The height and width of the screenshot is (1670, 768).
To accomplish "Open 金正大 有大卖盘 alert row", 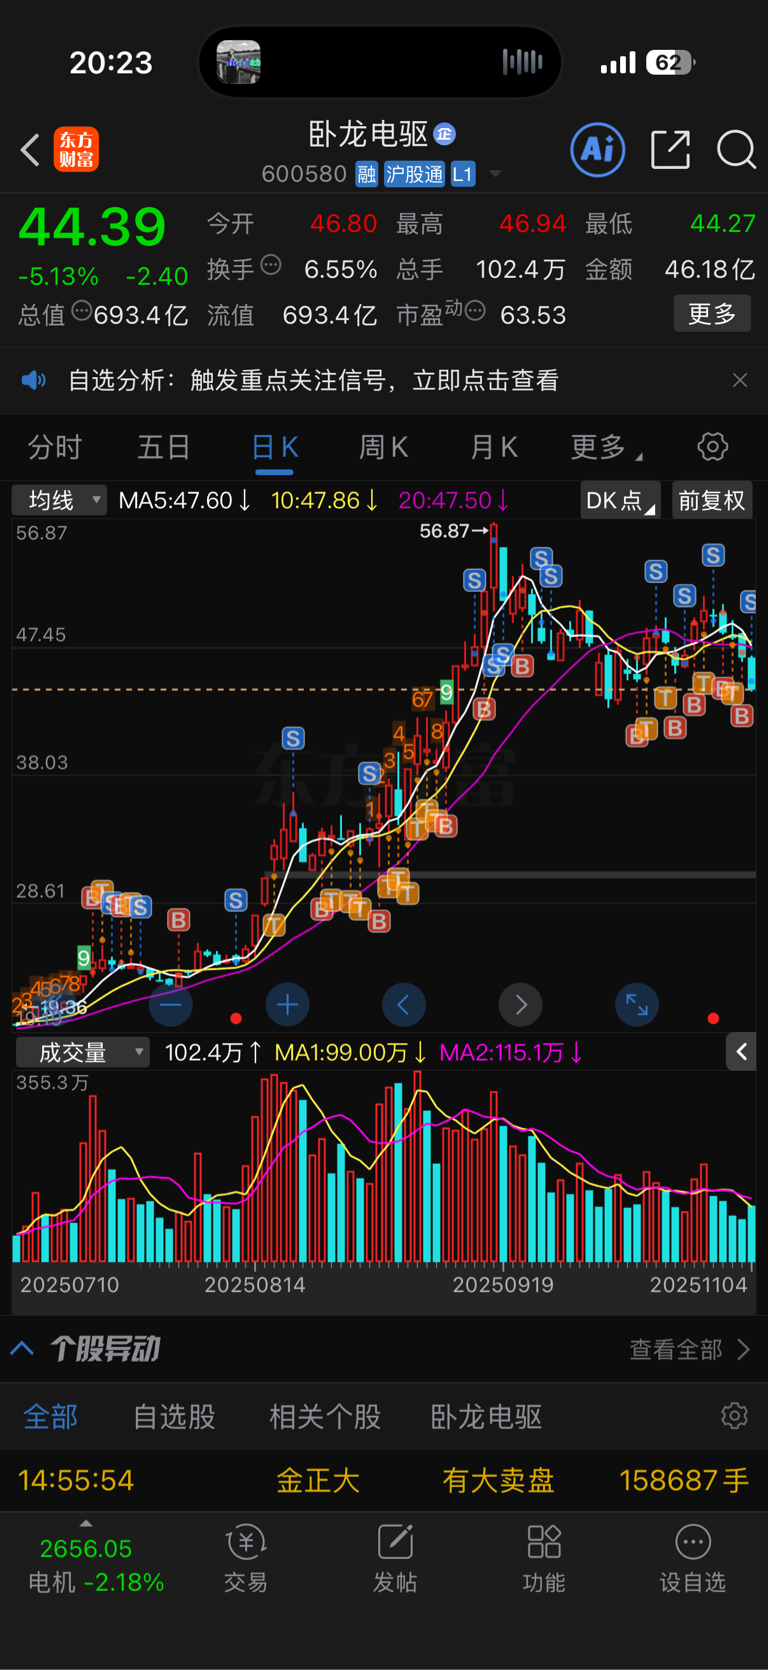I will tap(384, 1480).
